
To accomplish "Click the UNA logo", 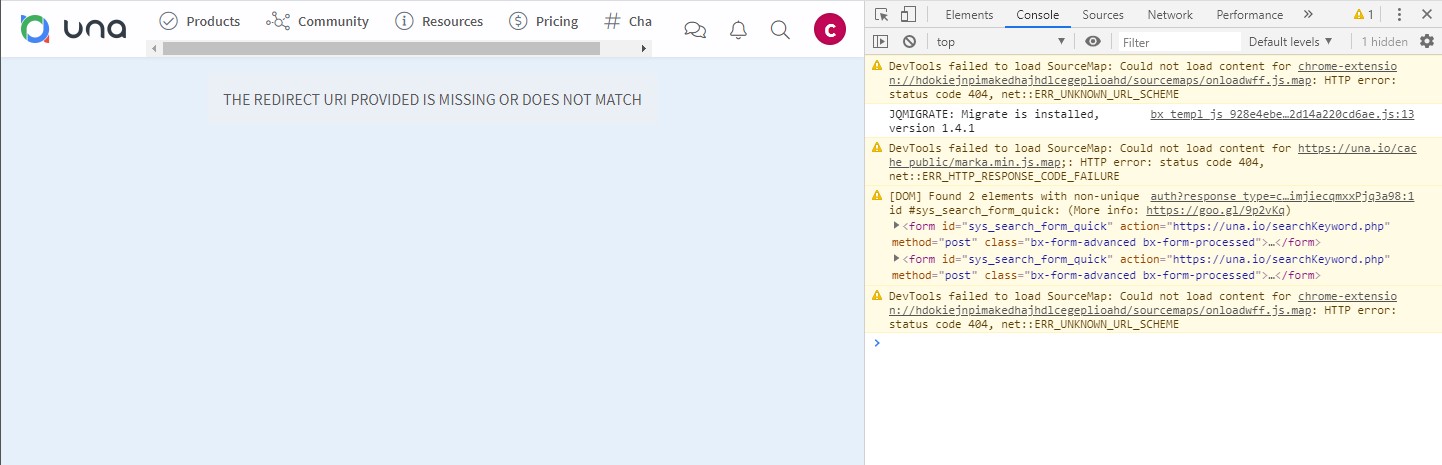I will point(73,29).
